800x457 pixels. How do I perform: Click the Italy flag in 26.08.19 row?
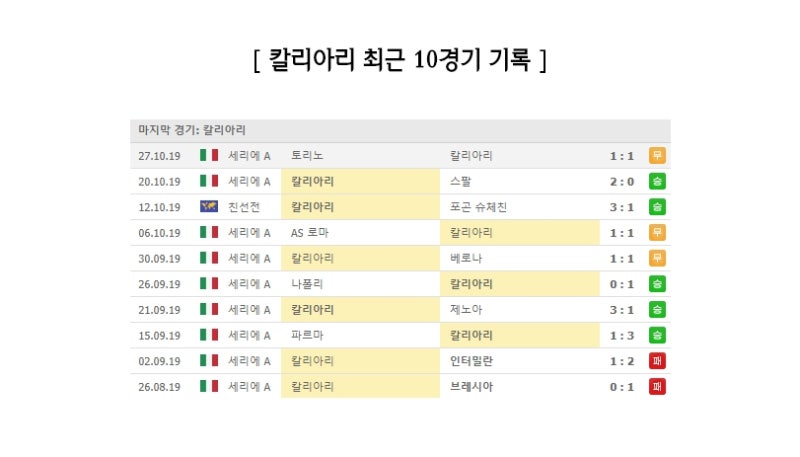click(209, 386)
